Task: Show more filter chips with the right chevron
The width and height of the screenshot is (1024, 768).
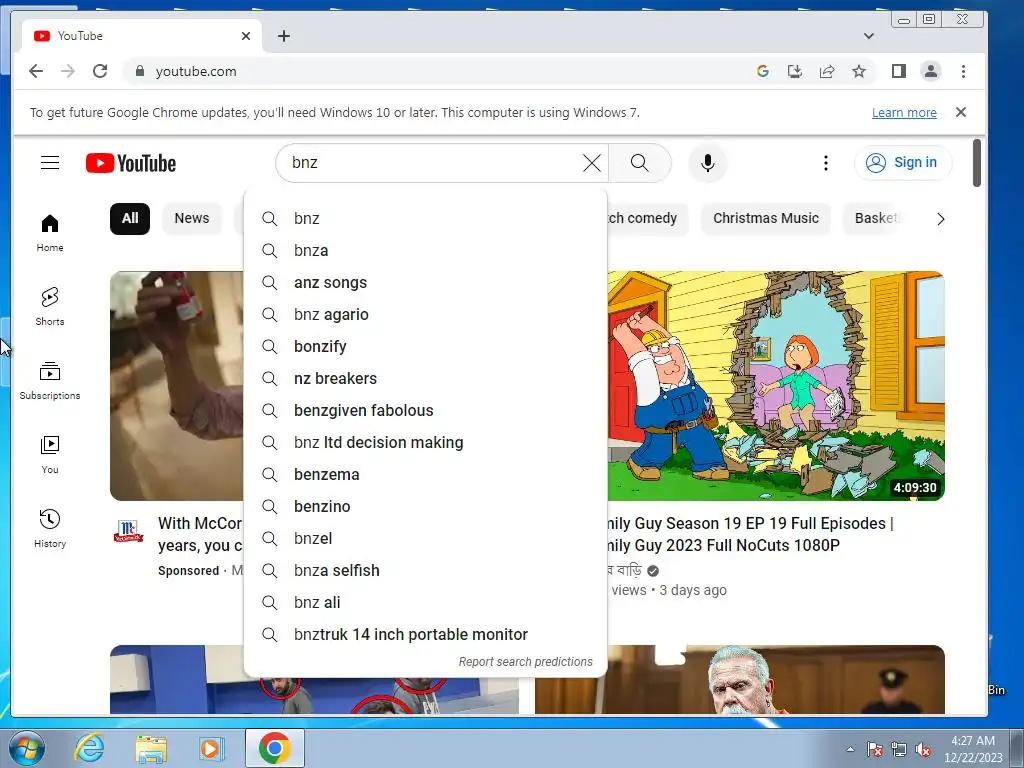Action: point(940,219)
